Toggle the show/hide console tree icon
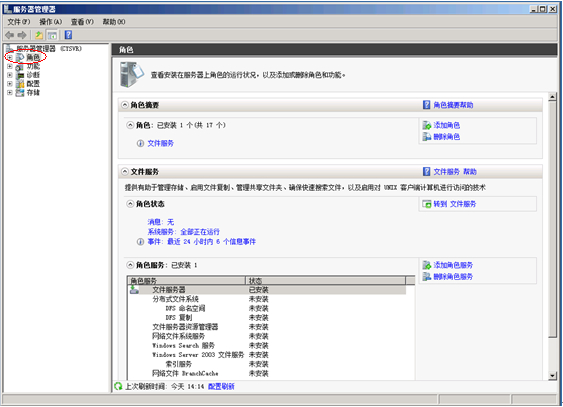The height and width of the screenshot is (407, 563). [x=52, y=35]
